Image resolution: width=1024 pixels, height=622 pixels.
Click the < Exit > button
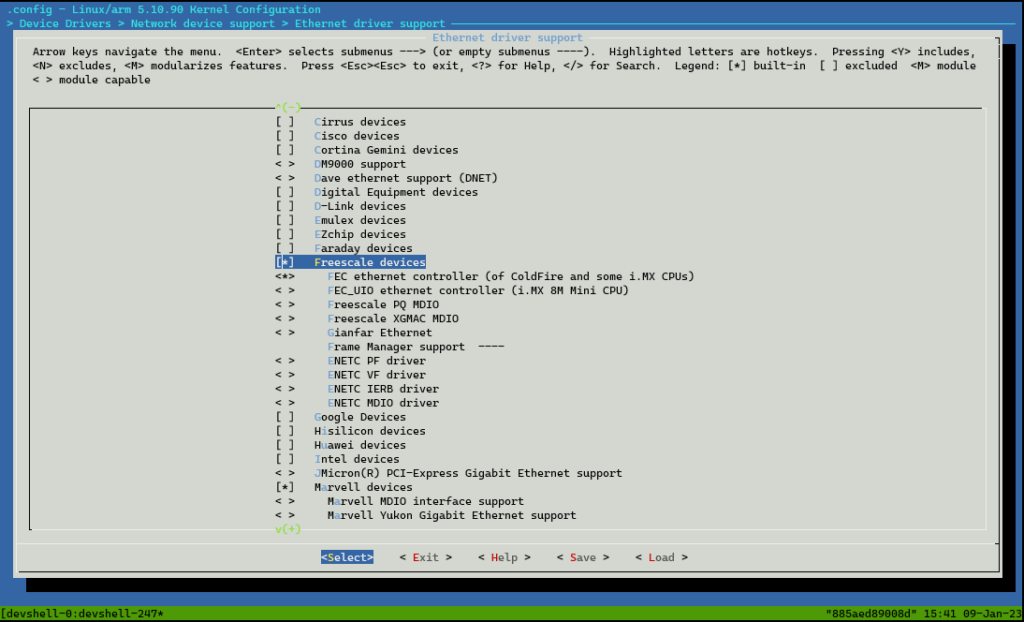(x=425, y=557)
